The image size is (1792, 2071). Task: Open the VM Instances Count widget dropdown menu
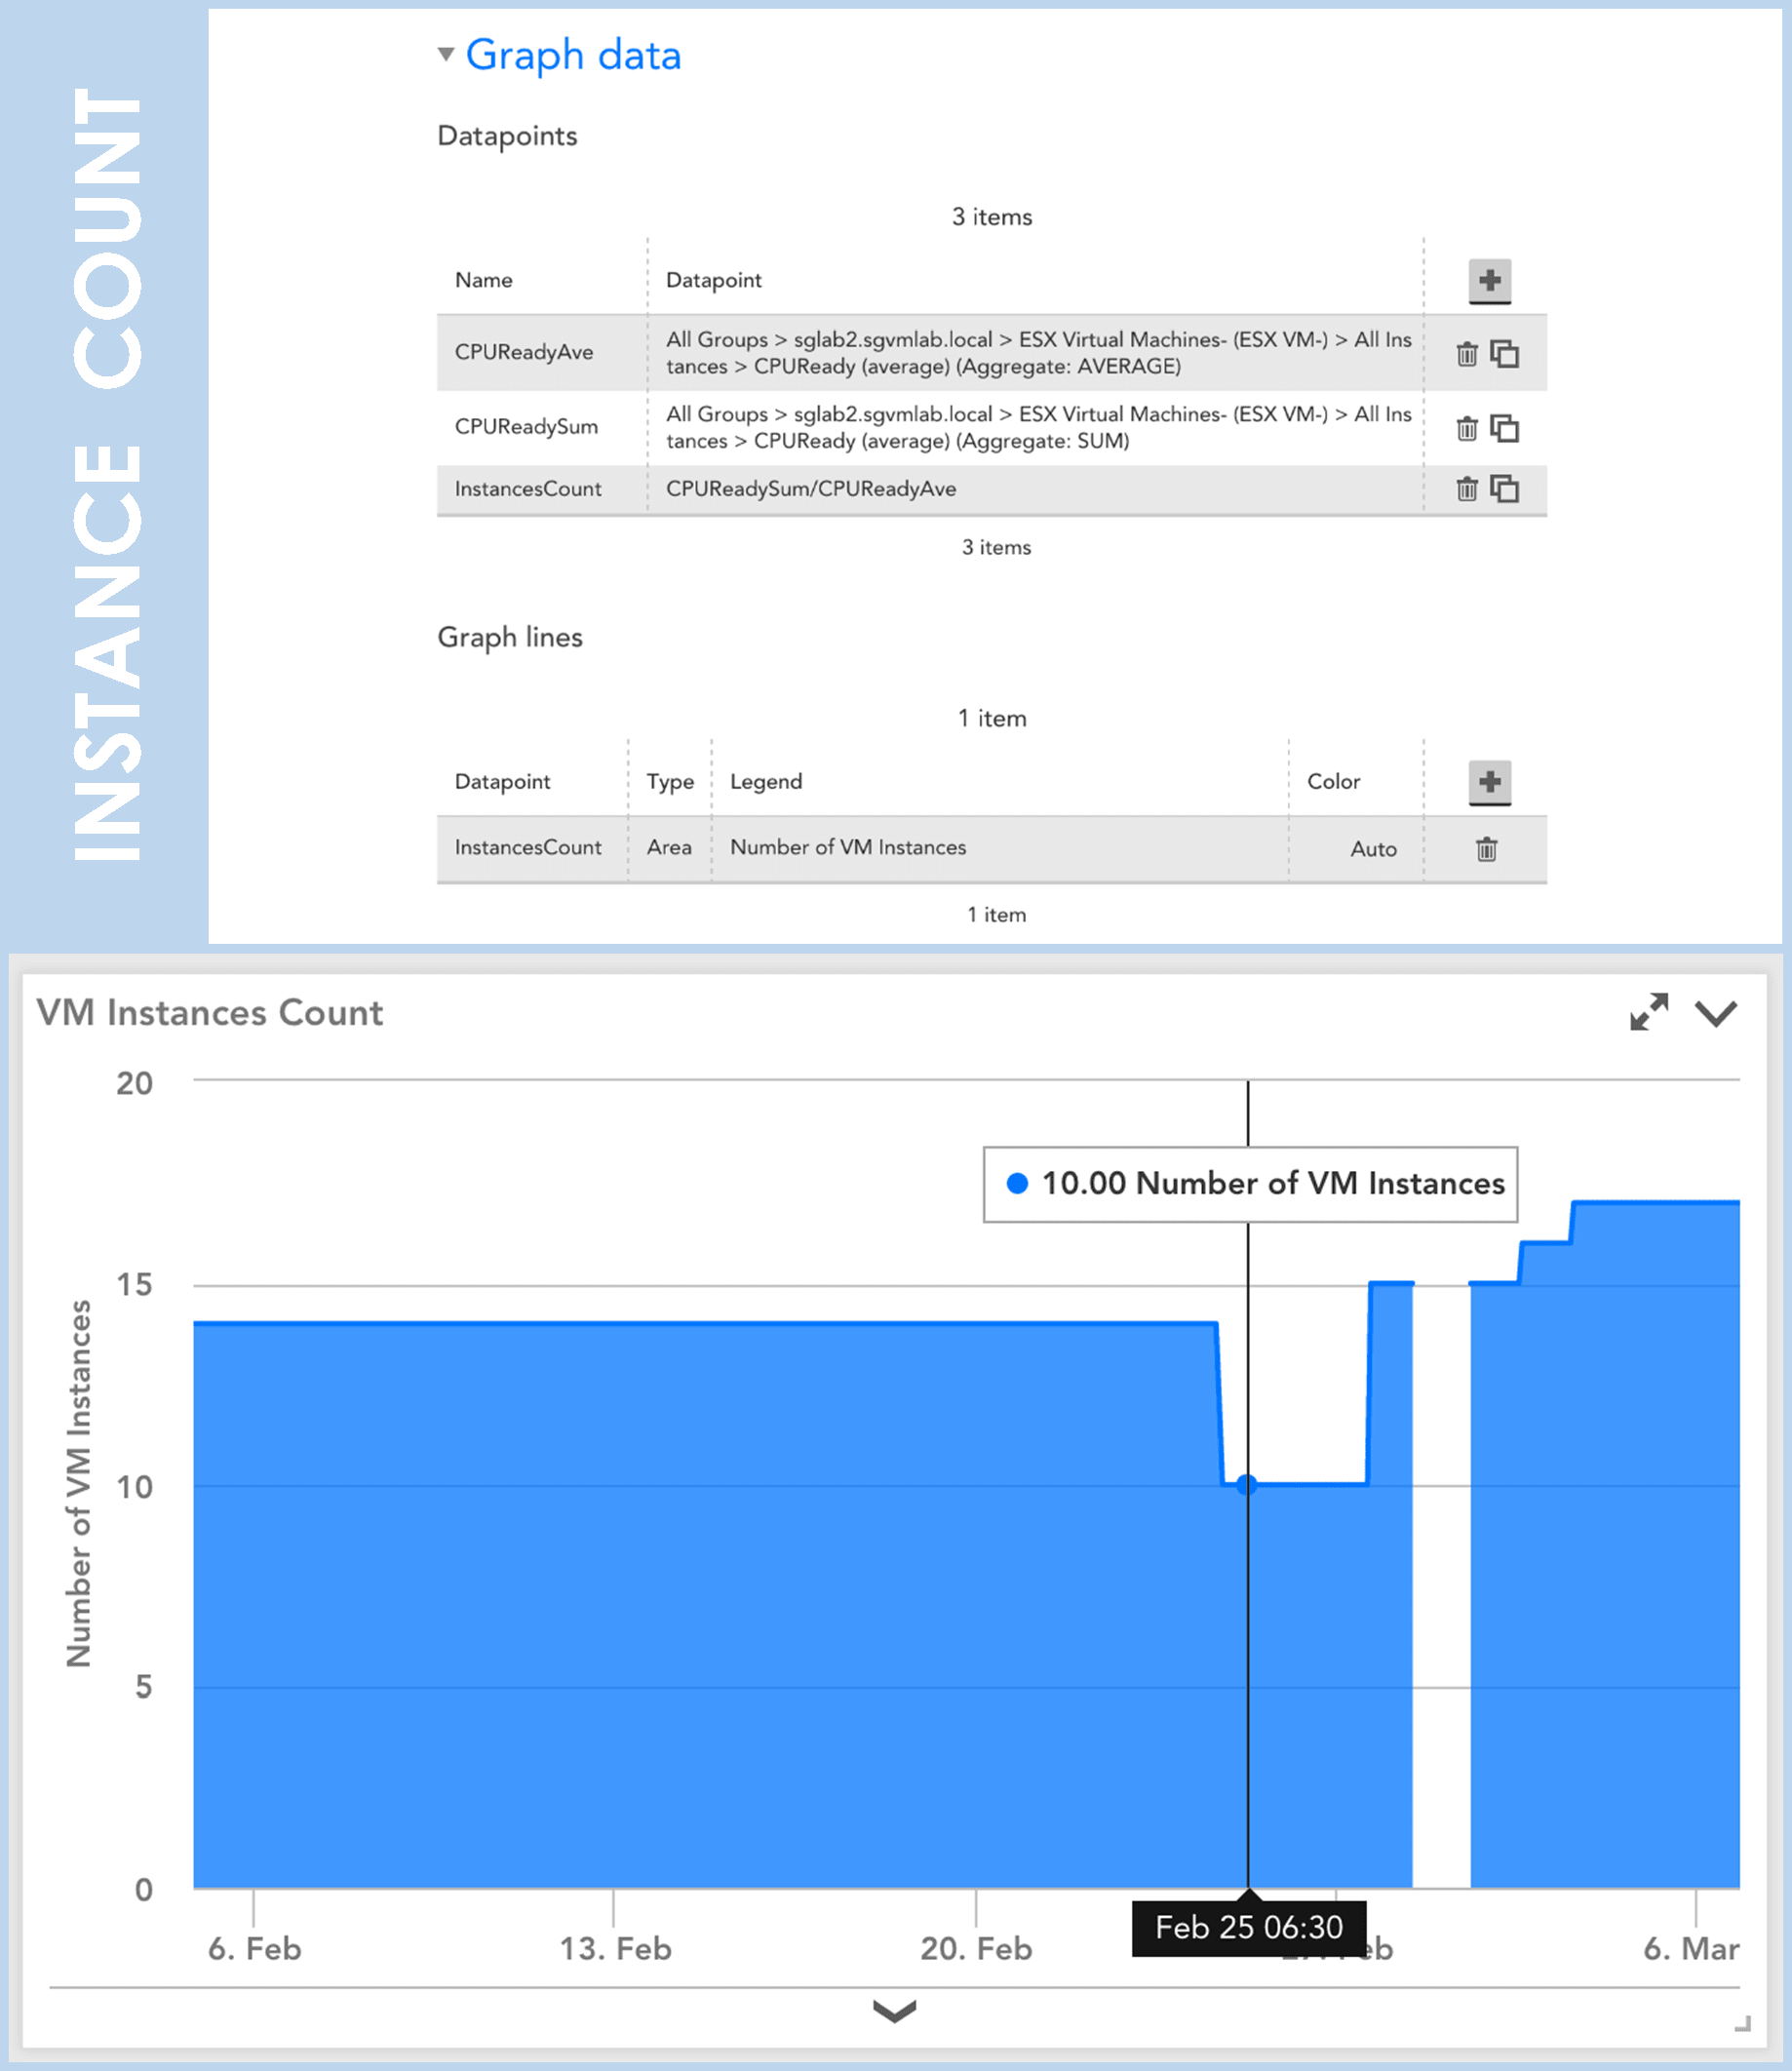[1715, 1013]
